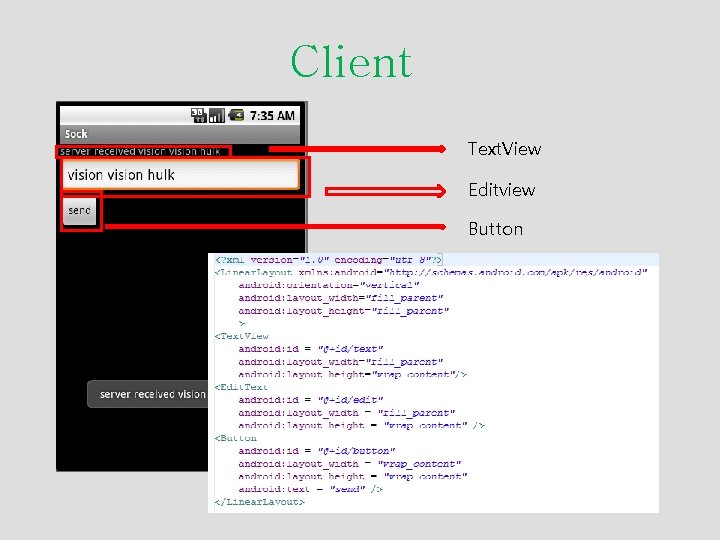Click the 'Client' slide heading

(351, 62)
